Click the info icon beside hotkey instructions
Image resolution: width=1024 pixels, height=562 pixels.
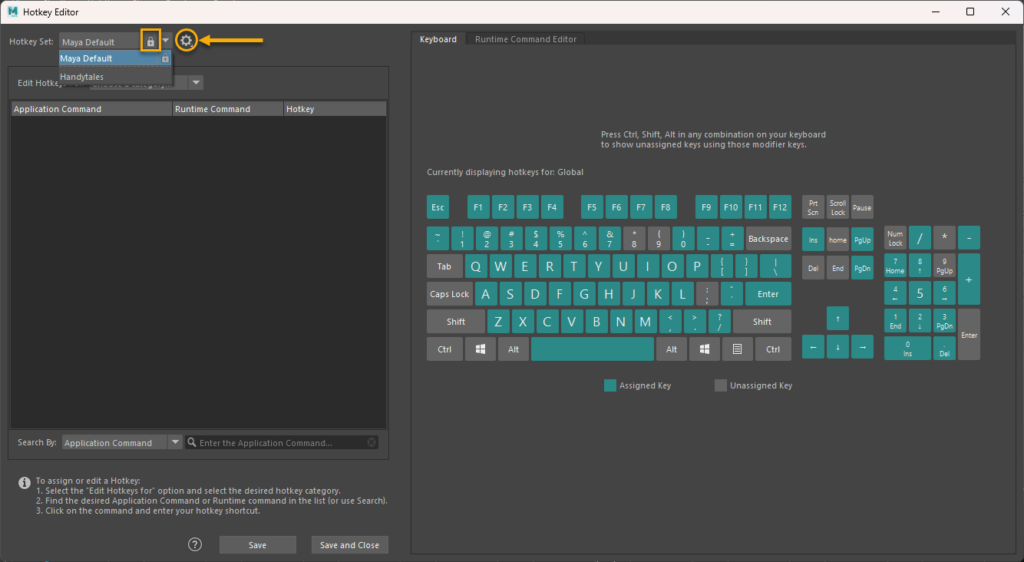pos(24,483)
